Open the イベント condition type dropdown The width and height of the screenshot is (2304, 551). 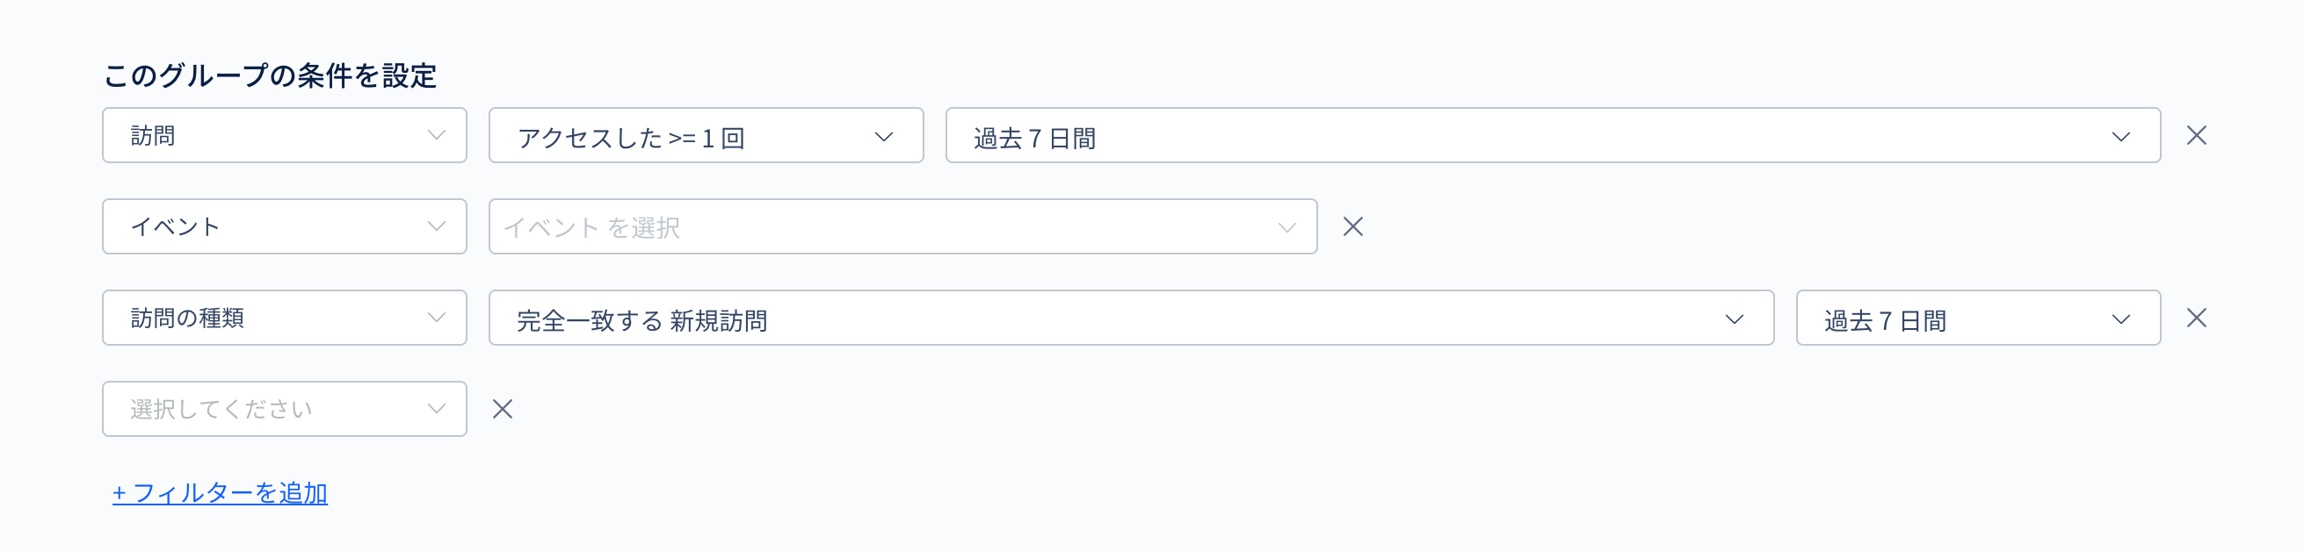pyautogui.click(x=284, y=227)
